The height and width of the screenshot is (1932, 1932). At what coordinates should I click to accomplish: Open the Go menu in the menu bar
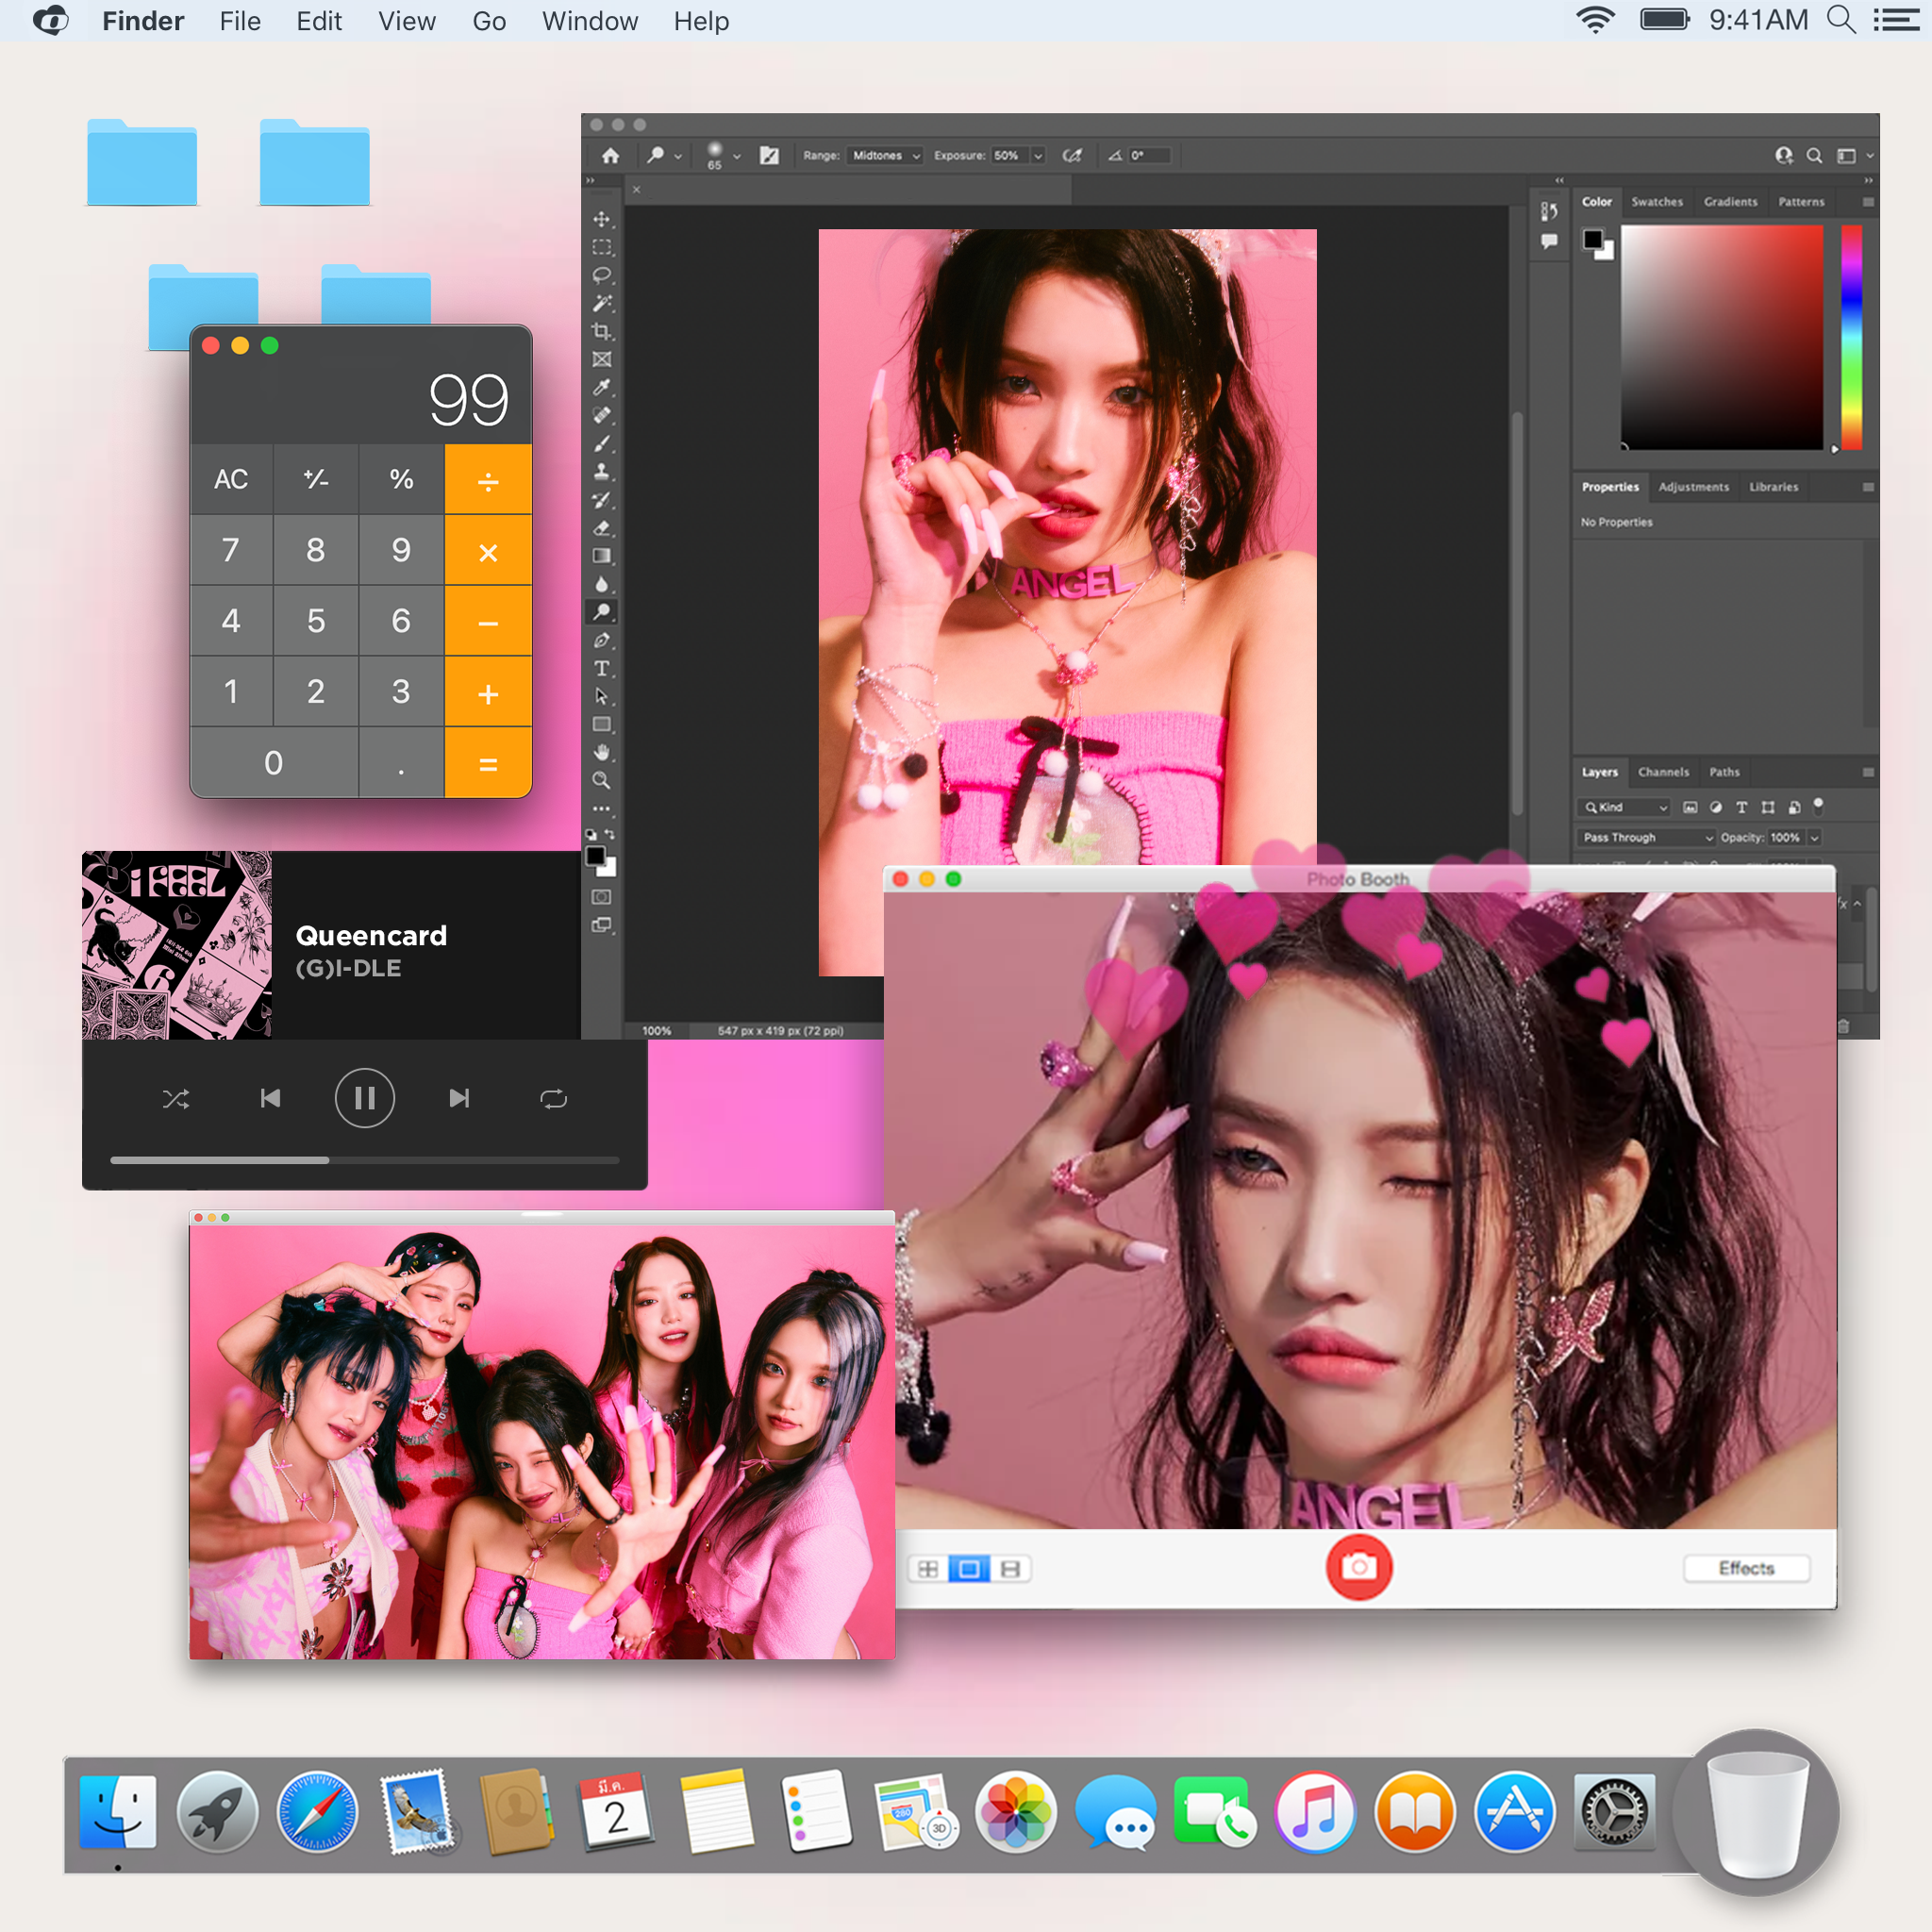(x=489, y=21)
